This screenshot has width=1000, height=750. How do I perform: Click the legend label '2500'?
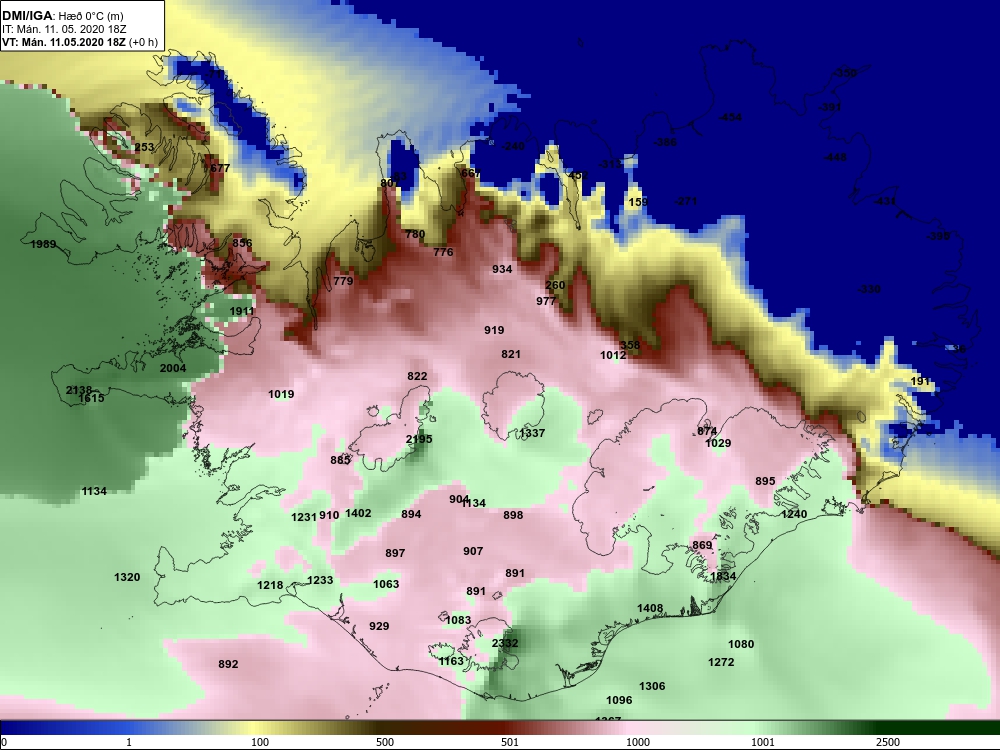(888, 742)
